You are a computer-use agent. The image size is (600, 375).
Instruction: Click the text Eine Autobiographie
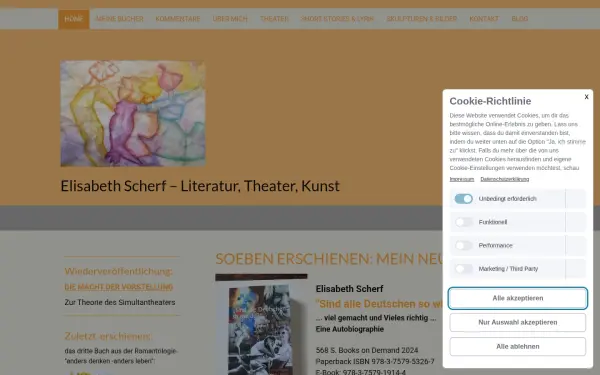click(350, 329)
